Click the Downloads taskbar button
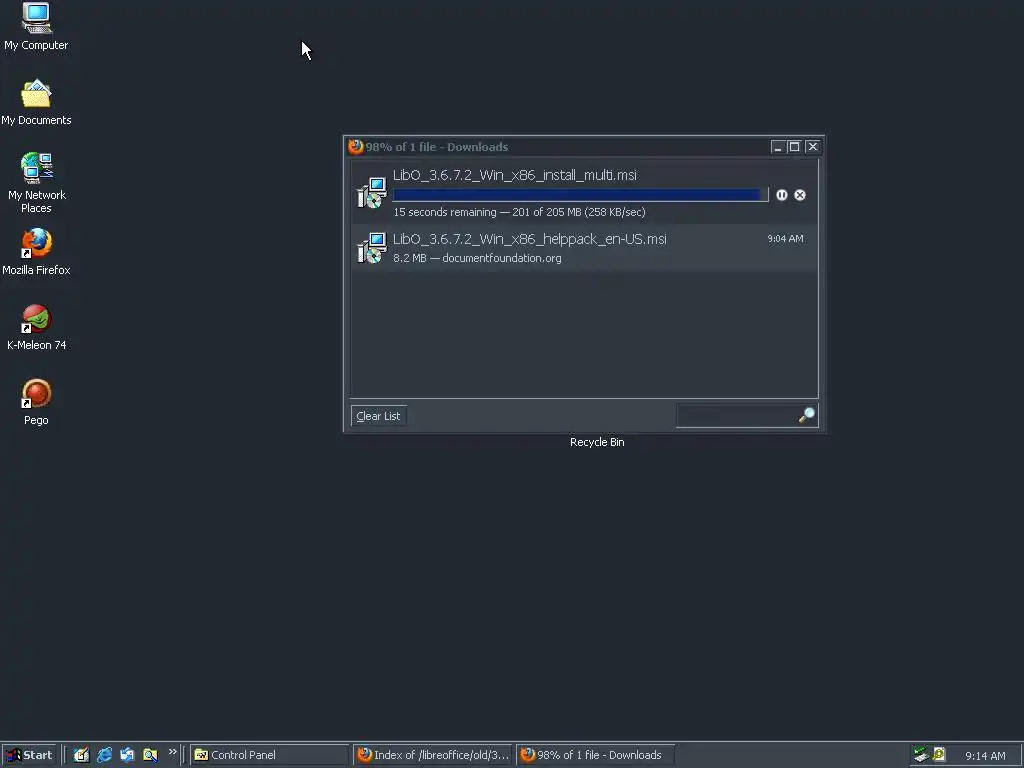 (x=596, y=755)
